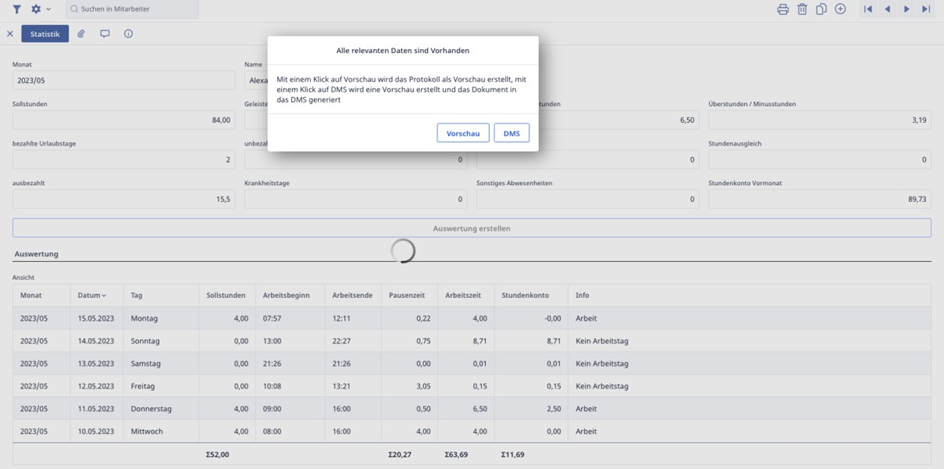This screenshot has height=469, width=944.
Task: Open the comments speech bubble tab
Action: (105, 34)
